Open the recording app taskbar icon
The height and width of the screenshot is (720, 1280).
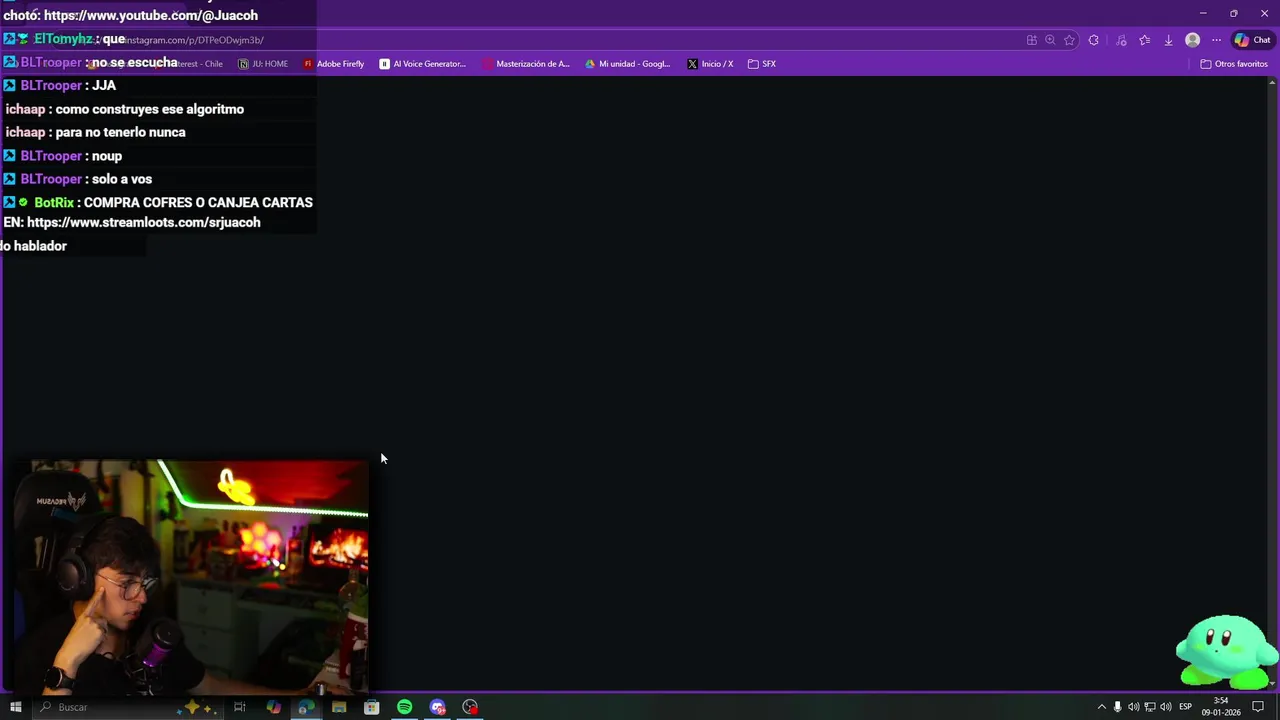click(470, 707)
